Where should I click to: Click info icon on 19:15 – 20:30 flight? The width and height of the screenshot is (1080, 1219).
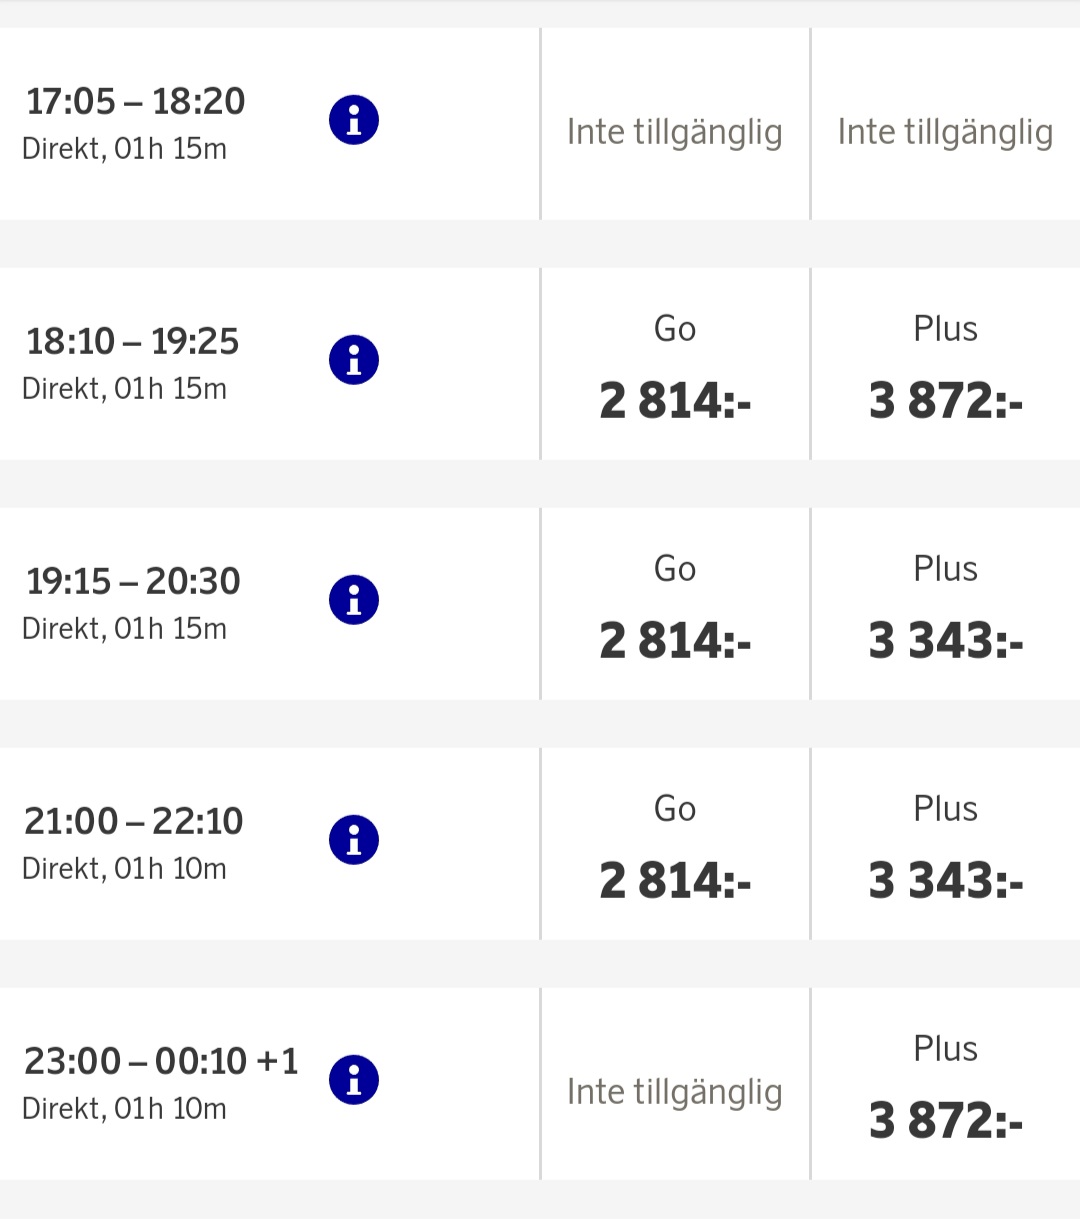click(x=354, y=601)
